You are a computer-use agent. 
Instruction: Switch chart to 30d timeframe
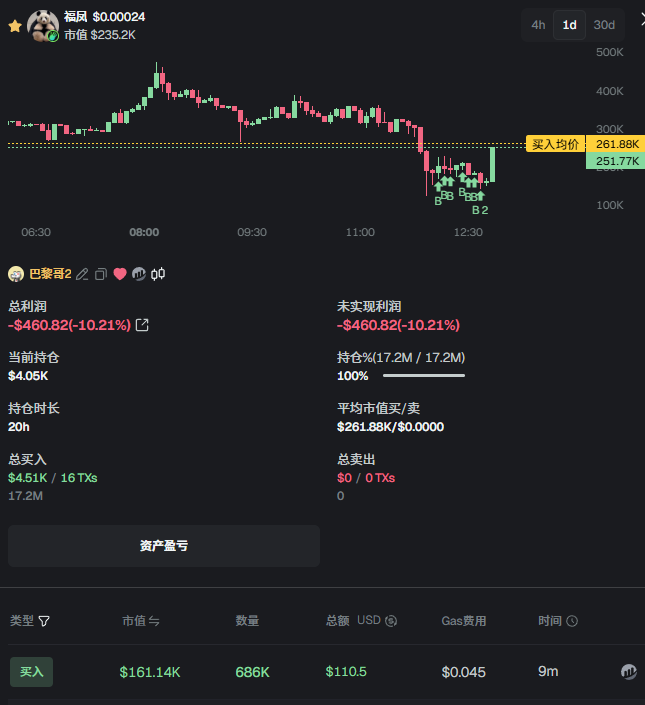[x=604, y=25]
